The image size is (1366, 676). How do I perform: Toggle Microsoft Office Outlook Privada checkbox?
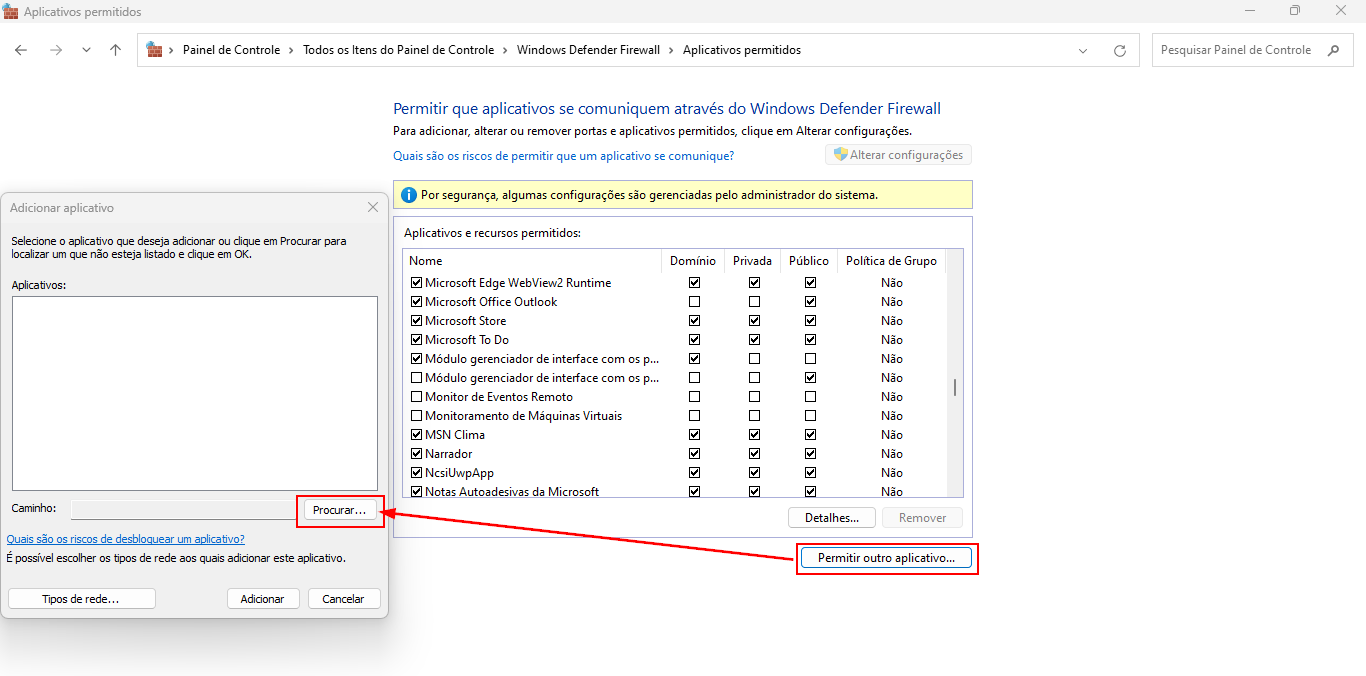click(754, 302)
